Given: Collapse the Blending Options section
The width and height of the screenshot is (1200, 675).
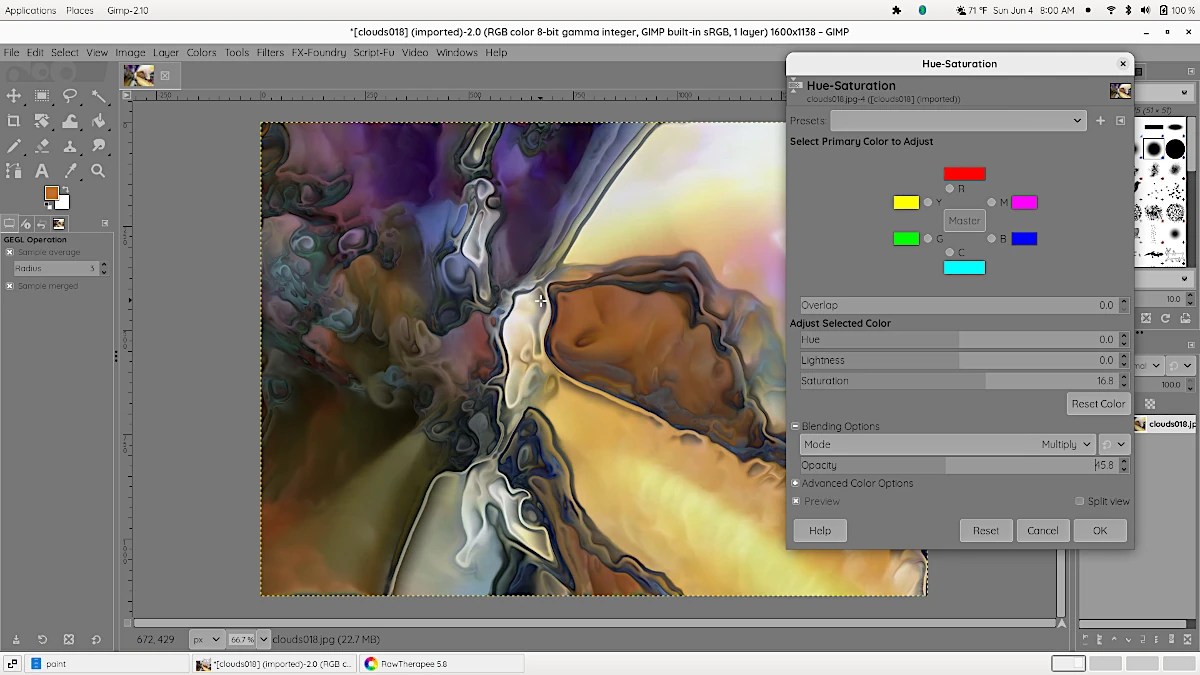Looking at the screenshot, I should tap(796, 426).
